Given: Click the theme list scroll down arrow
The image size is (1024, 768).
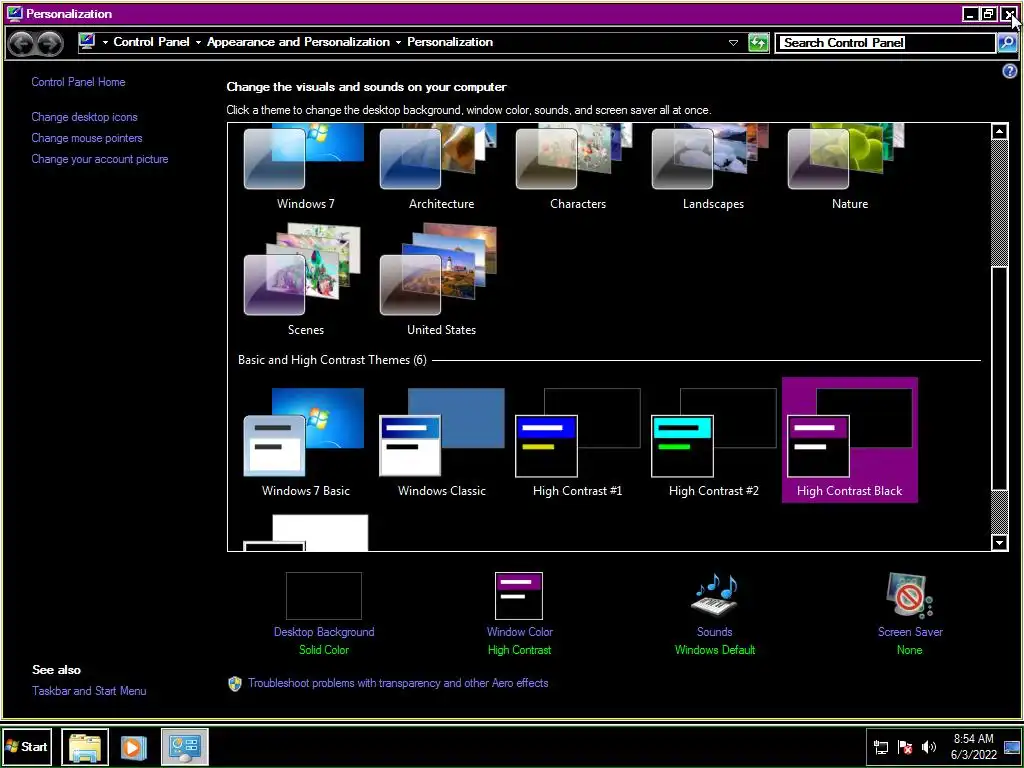Looking at the screenshot, I should point(999,543).
